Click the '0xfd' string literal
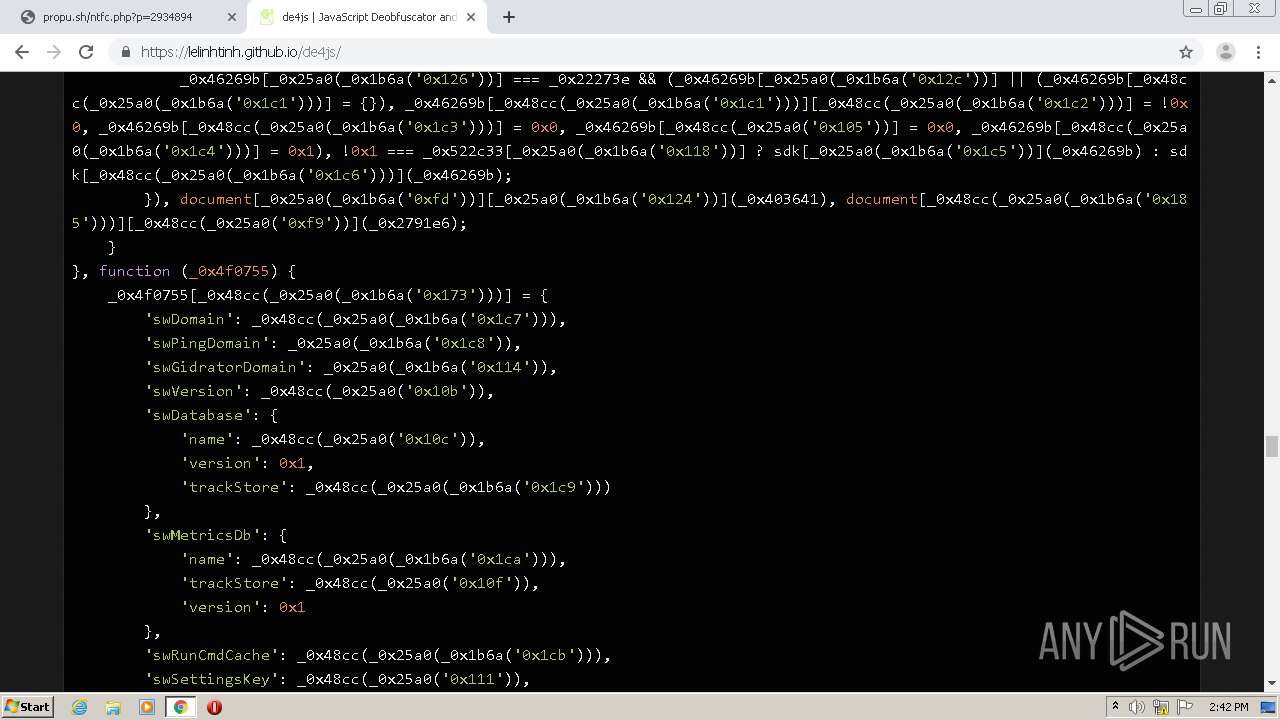 coord(438,199)
